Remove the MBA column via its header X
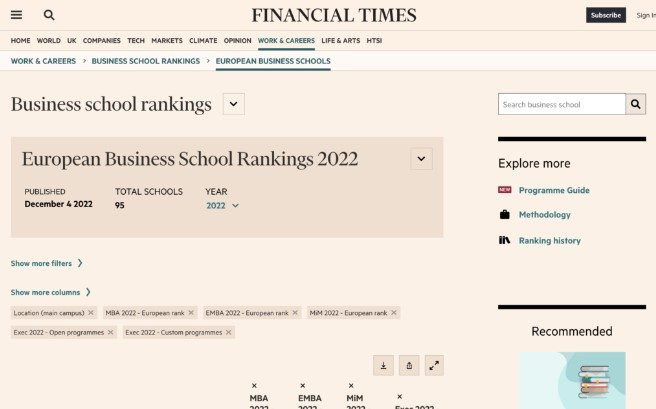This screenshot has width=656, height=409. (x=254, y=386)
